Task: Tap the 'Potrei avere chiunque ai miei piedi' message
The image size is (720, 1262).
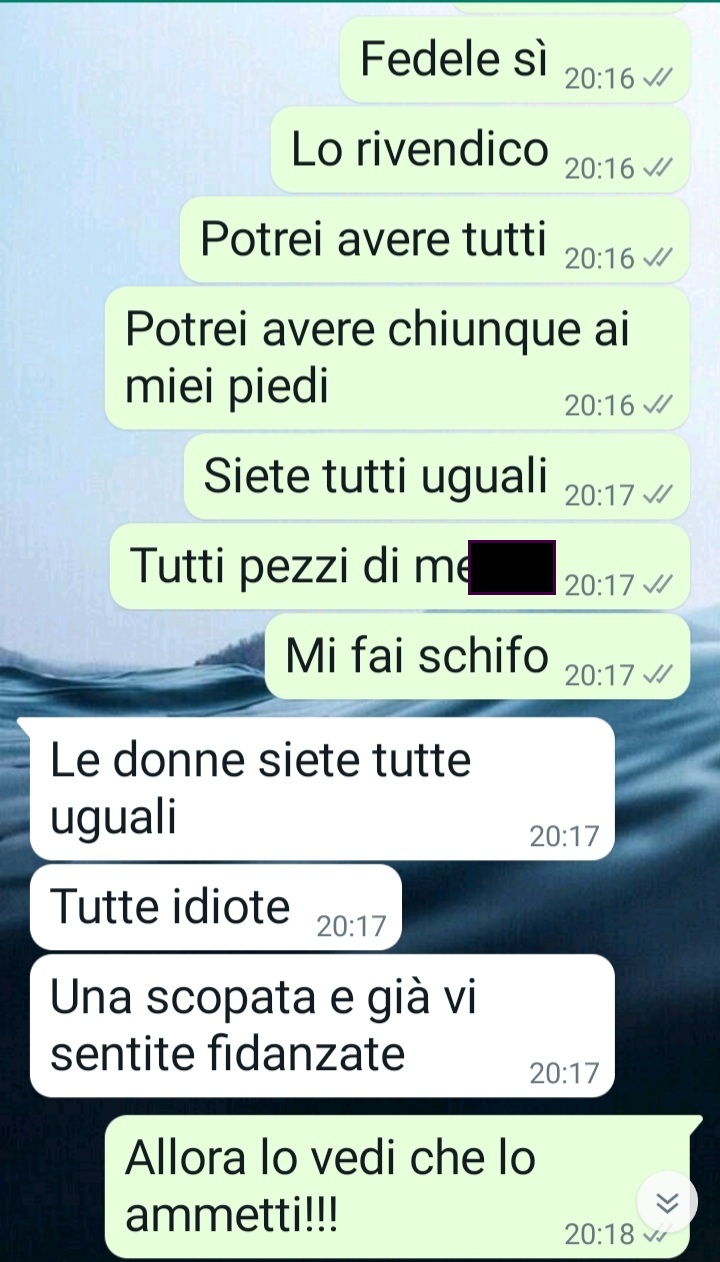Action: tap(398, 359)
